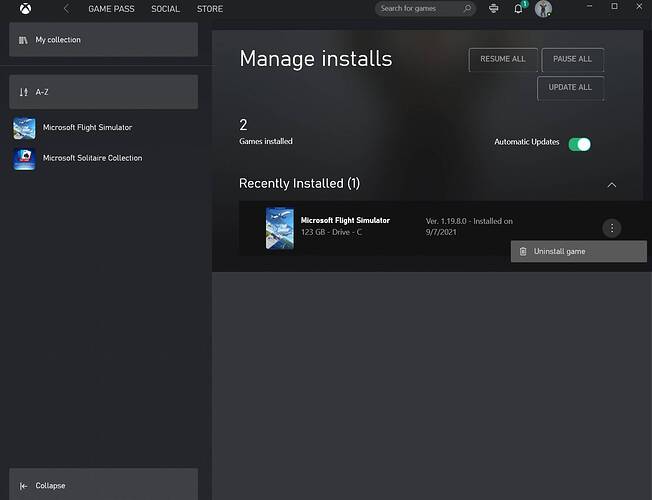
Task: Collapse the sidebar panel
Action: point(104,485)
